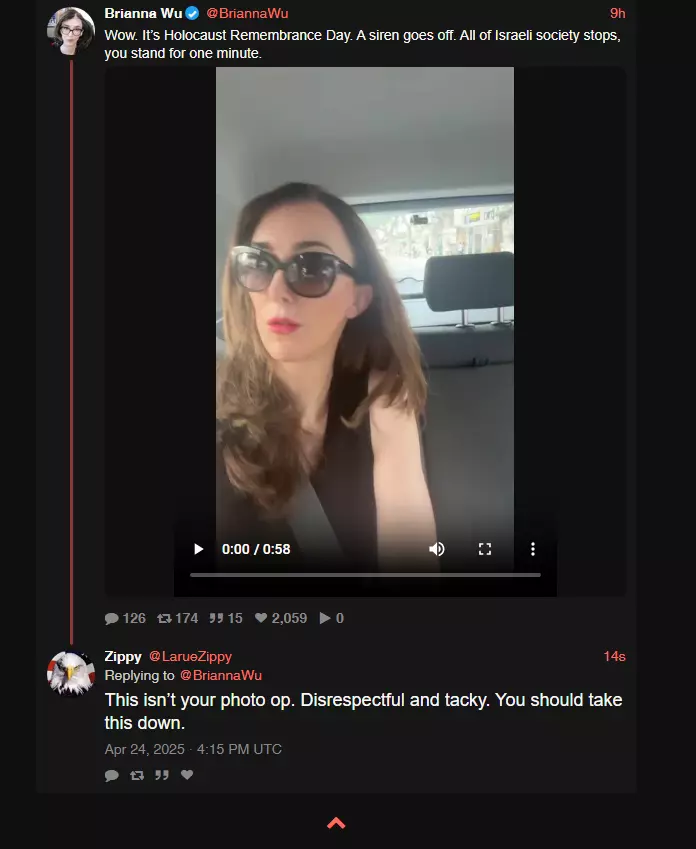696x849 pixels.
Task: Click the retweet icon under Zippy's reply
Action: [137, 775]
